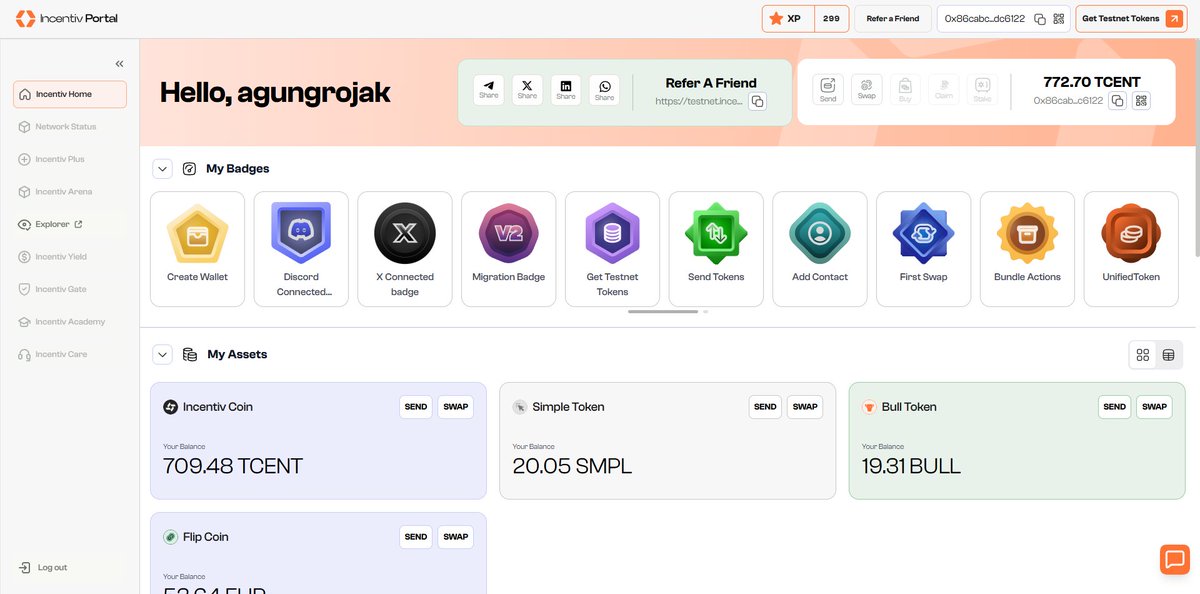The height and width of the screenshot is (594, 1200).
Task: Open the Migration Badge
Action: pos(508,249)
